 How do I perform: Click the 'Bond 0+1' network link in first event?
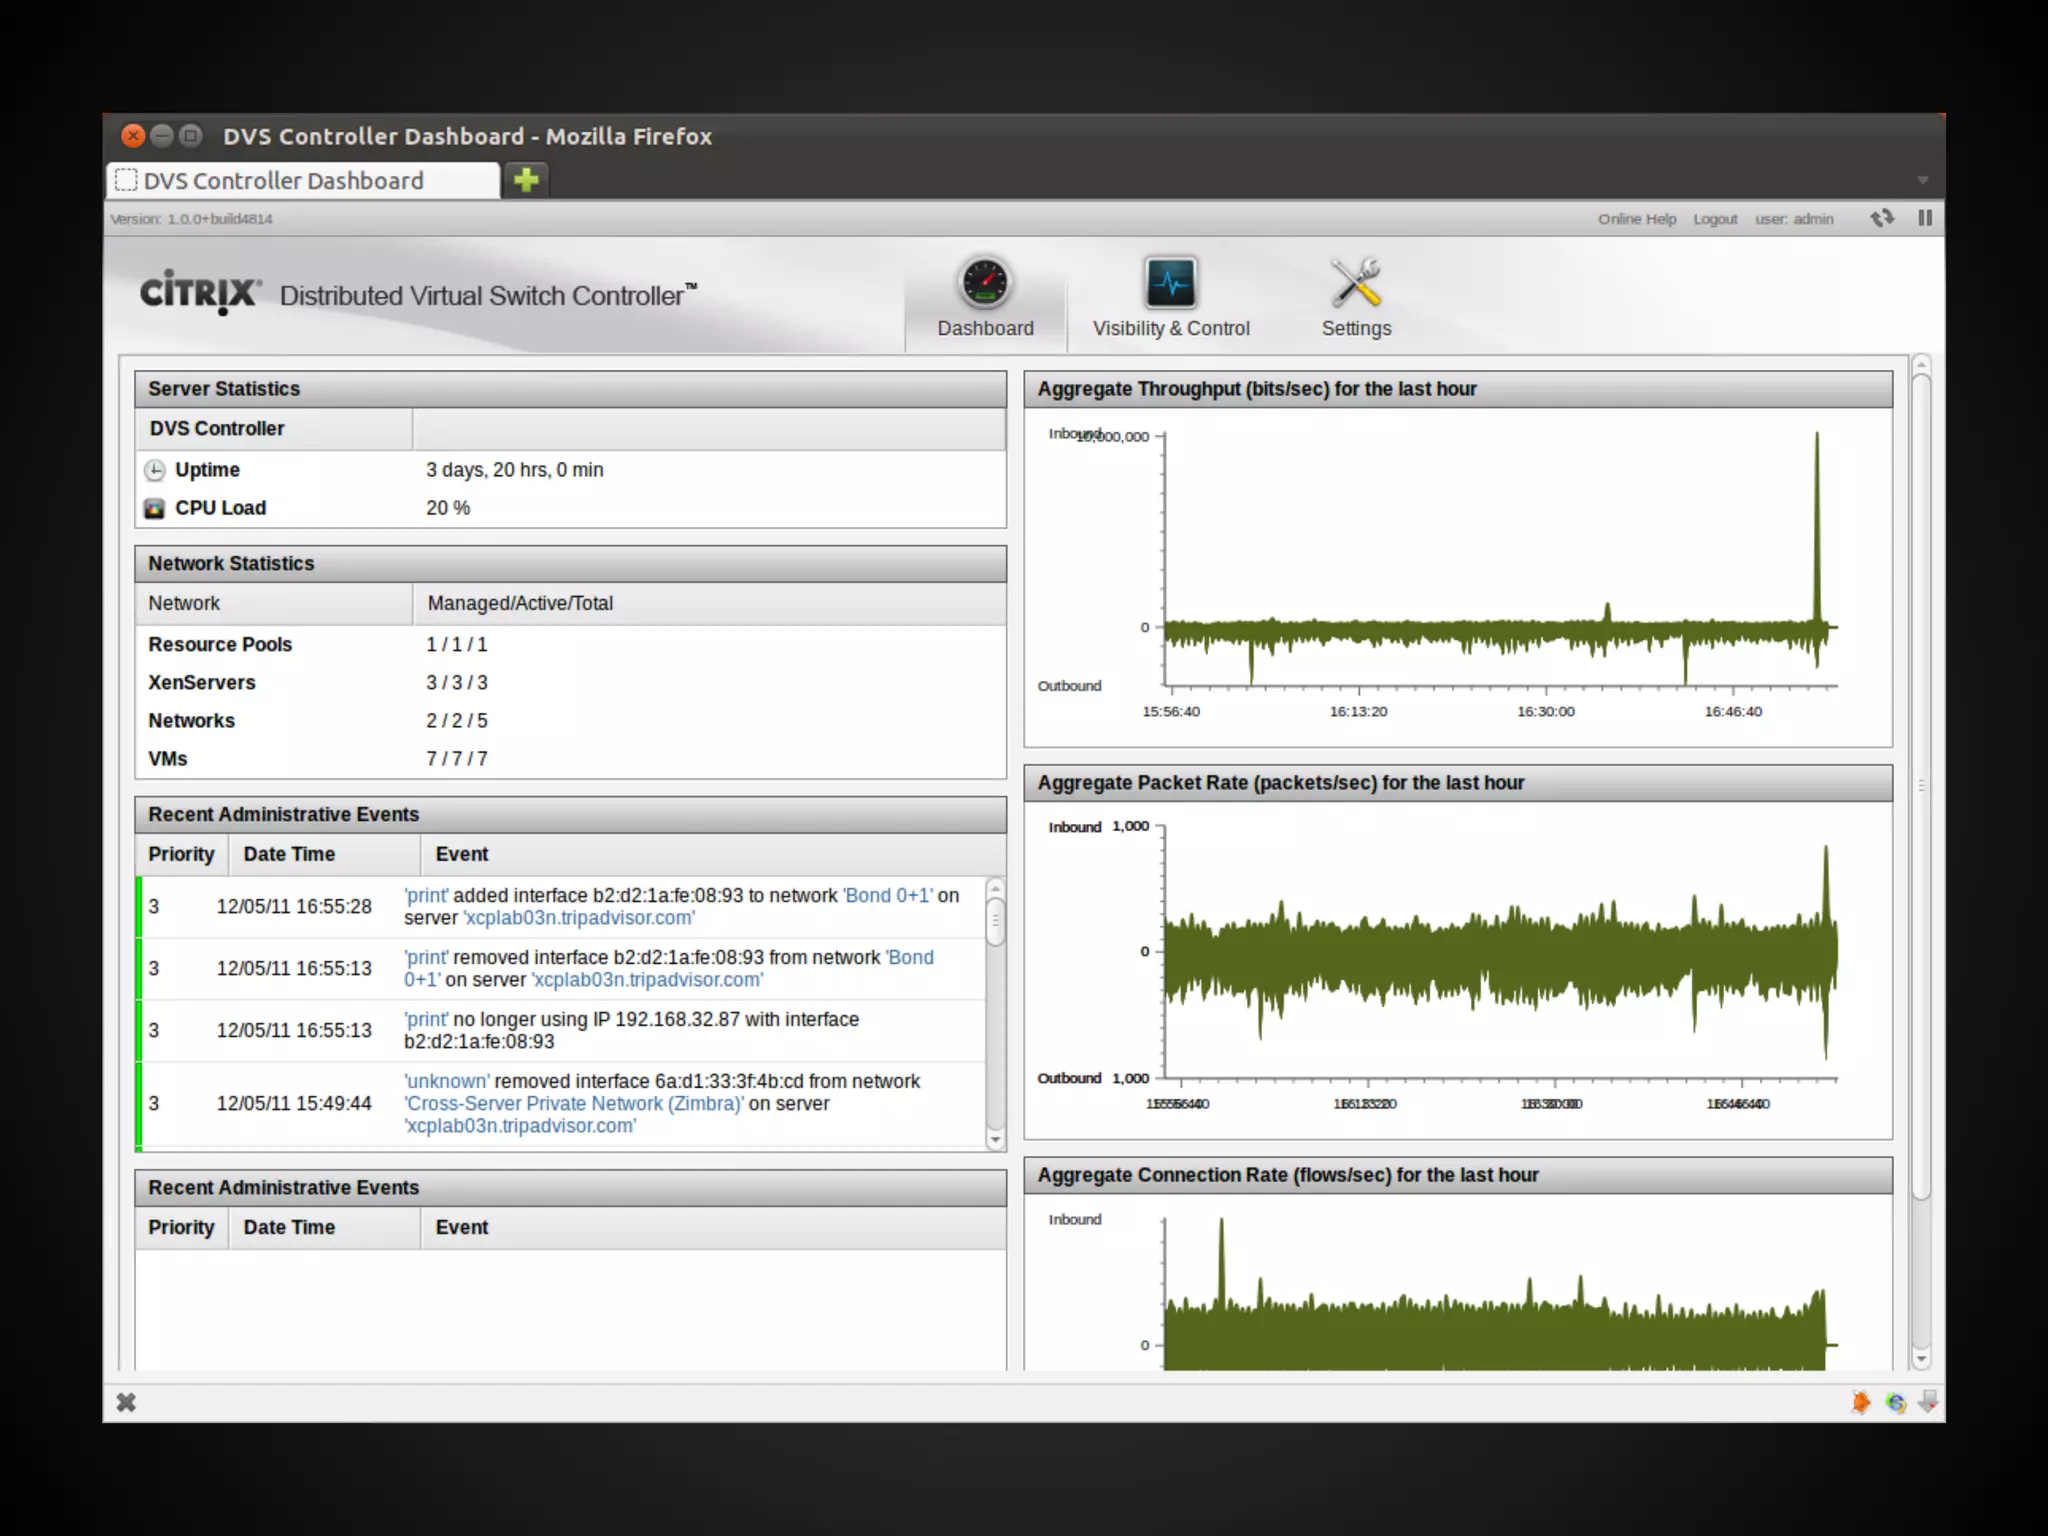click(x=888, y=895)
